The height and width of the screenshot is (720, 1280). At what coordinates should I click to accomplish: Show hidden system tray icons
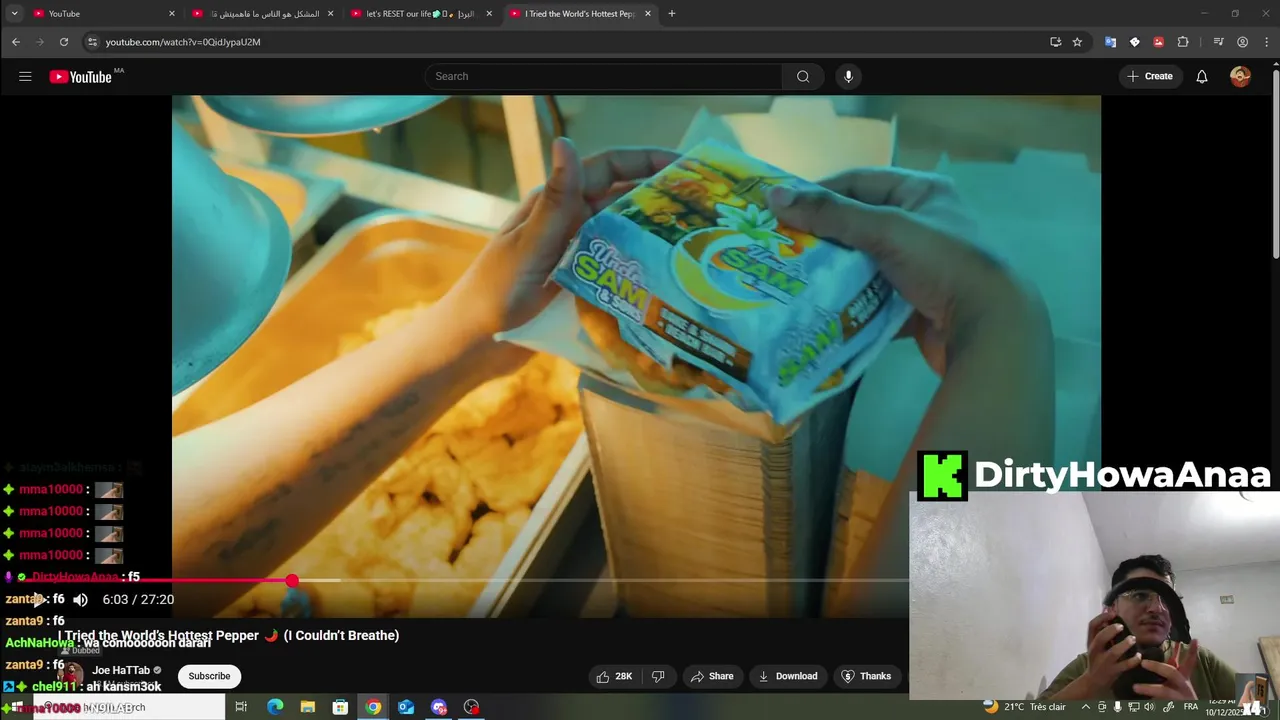click(x=1086, y=707)
